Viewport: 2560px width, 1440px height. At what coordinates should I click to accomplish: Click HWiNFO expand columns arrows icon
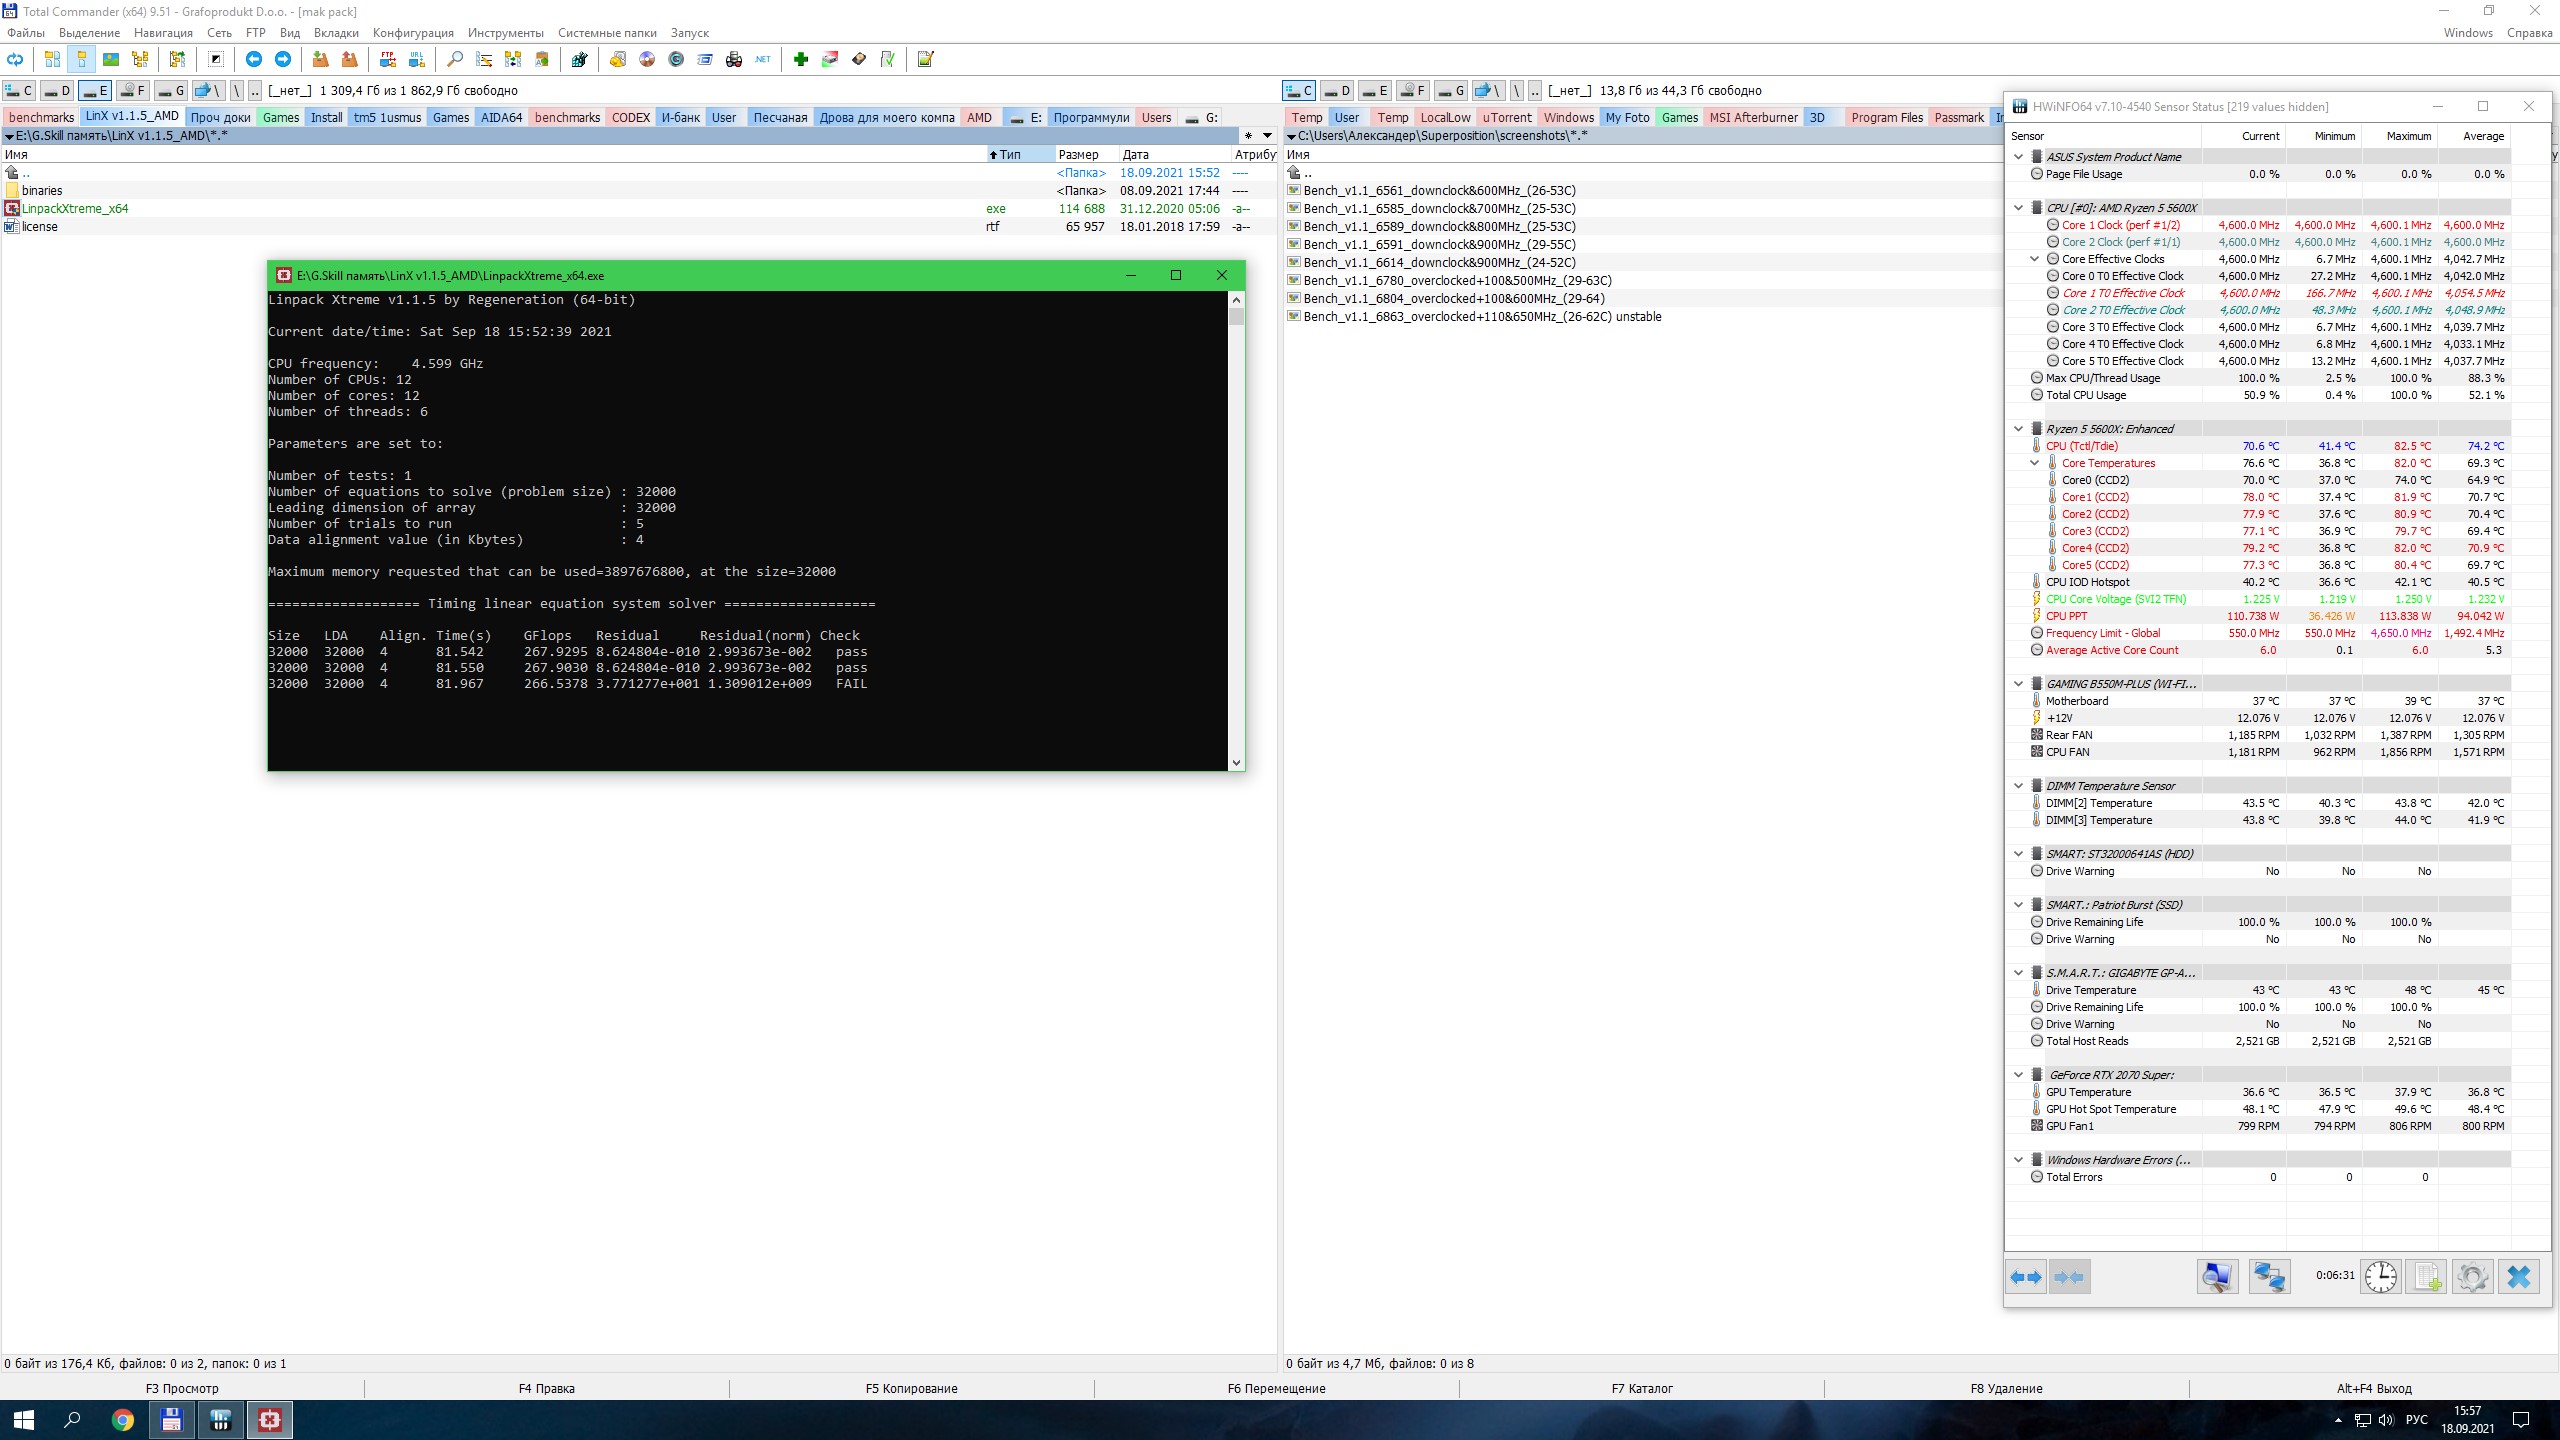pyautogui.click(x=2026, y=1277)
